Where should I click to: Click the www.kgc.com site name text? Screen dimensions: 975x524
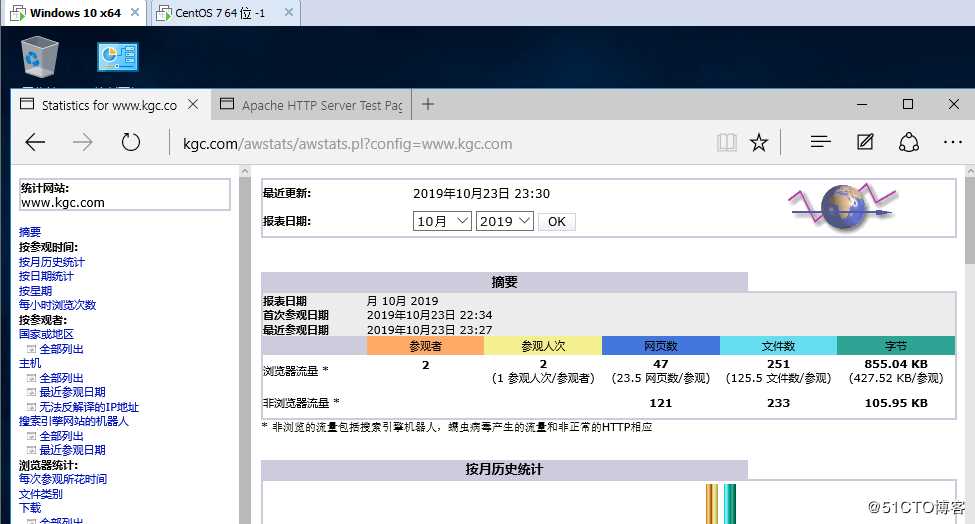[63, 203]
